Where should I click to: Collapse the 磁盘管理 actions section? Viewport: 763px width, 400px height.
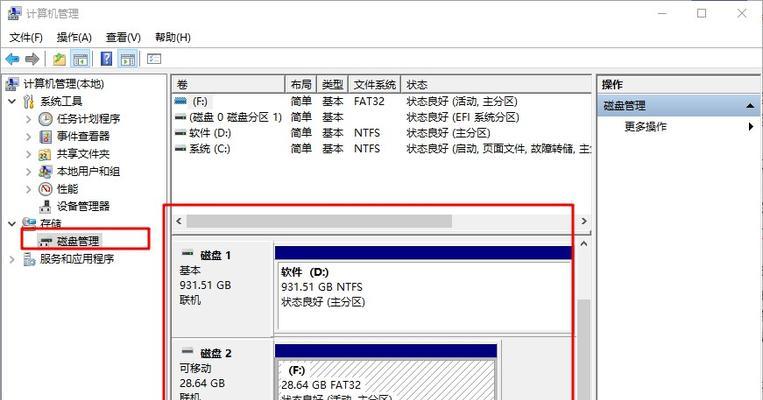click(750, 106)
